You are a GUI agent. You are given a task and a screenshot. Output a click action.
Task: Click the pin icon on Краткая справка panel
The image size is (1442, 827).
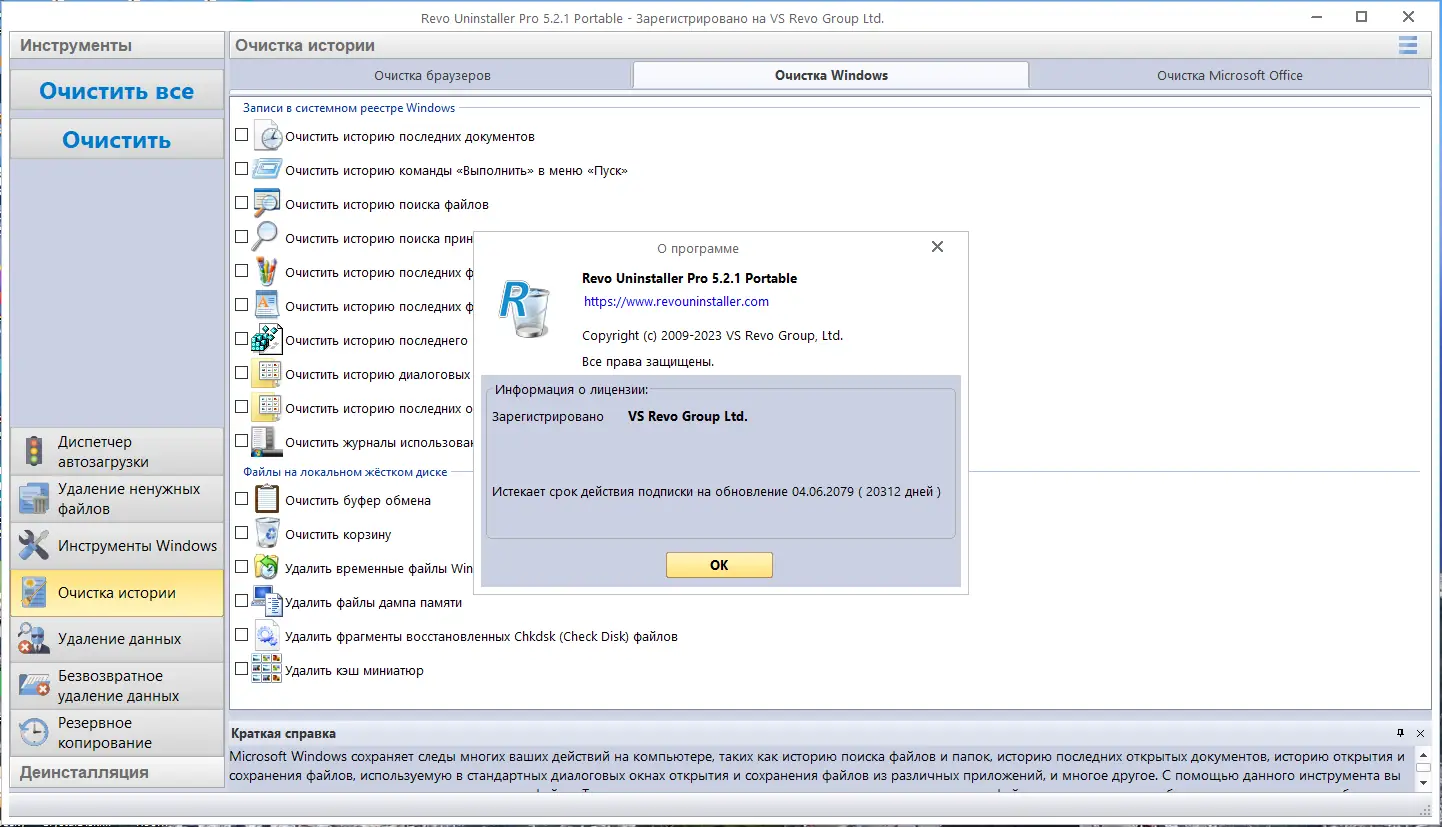click(x=1400, y=733)
